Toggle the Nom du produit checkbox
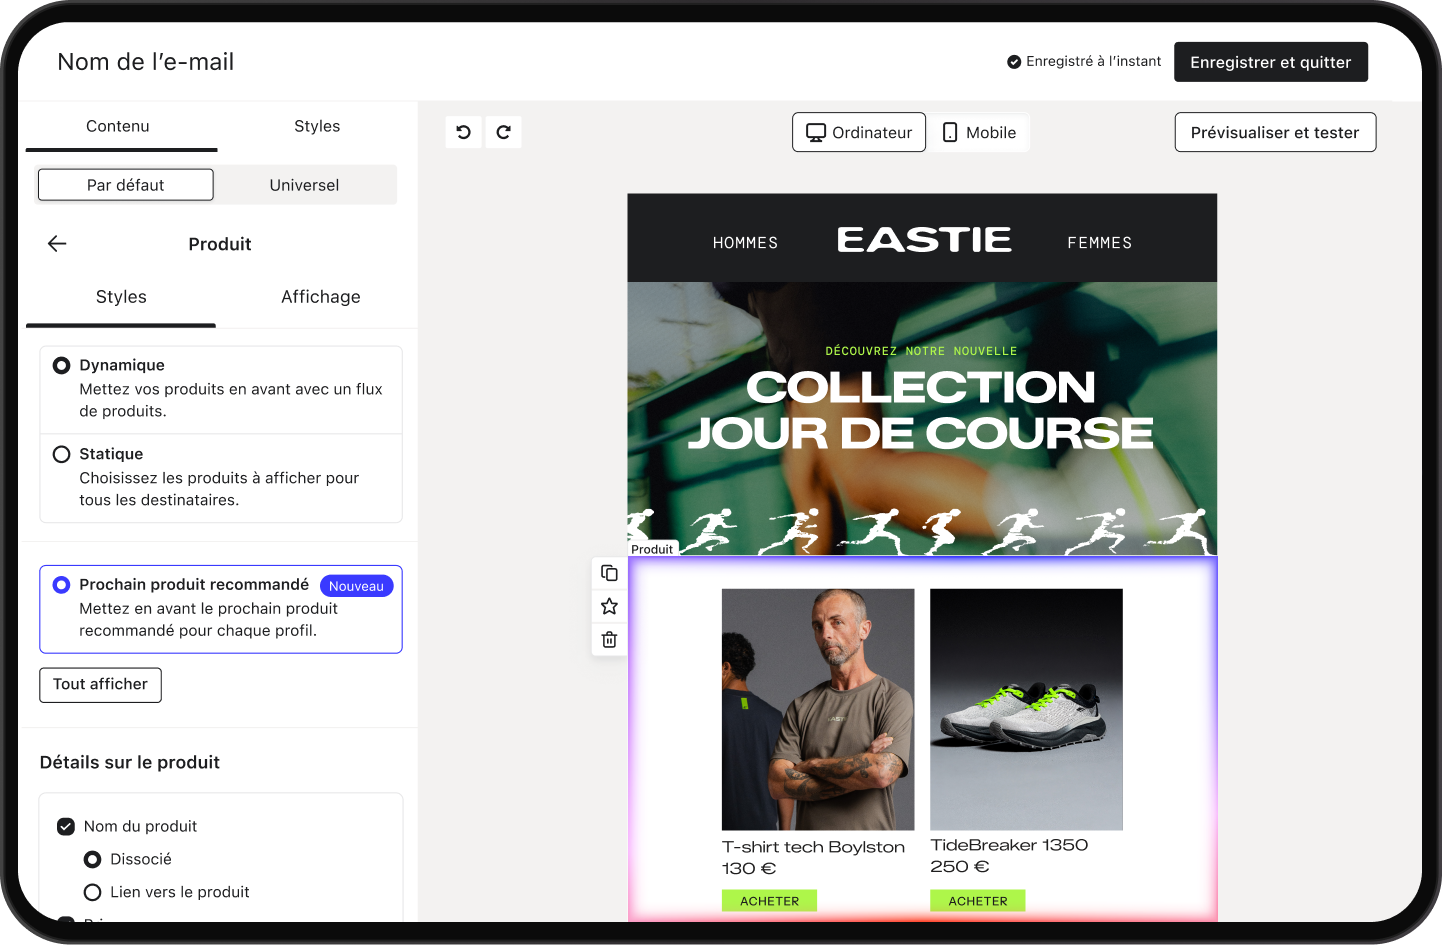1442x945 pixels. pos(66,826)
